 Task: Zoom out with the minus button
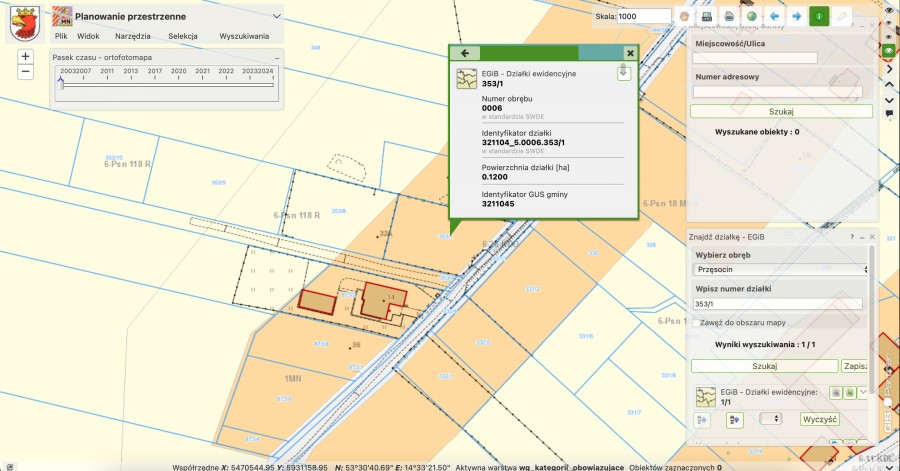(26, 72)
